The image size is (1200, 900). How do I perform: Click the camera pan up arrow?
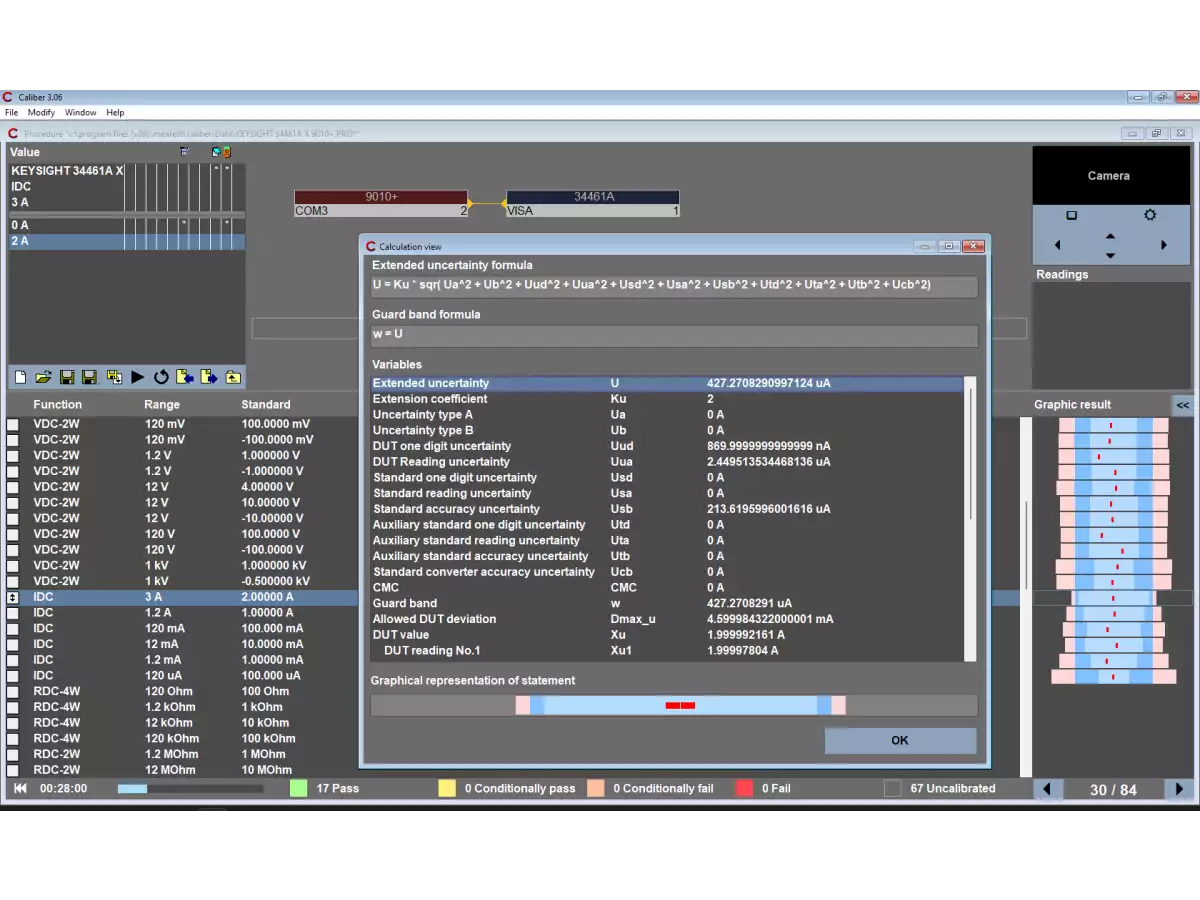1110,236
